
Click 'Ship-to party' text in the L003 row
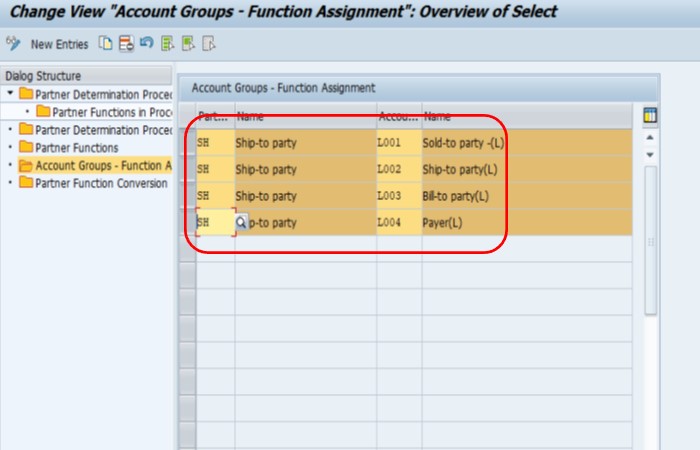pos(266,196)
